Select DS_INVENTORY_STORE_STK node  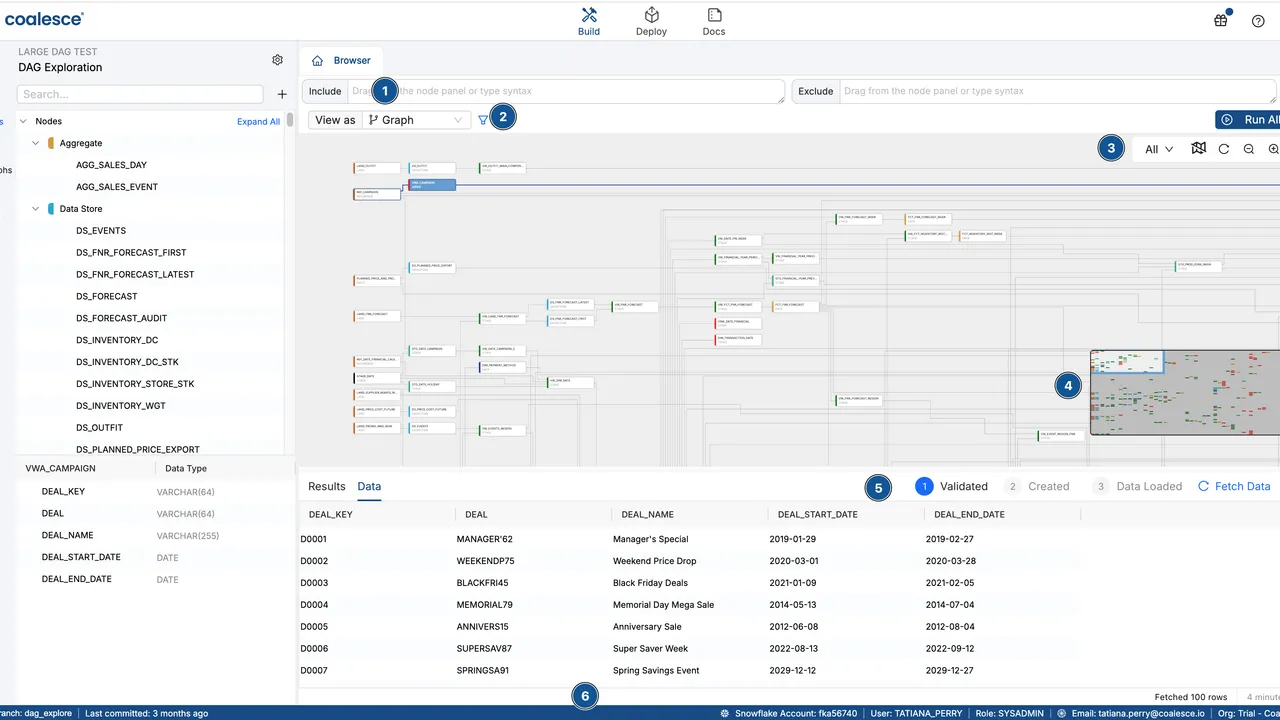tap(135, 384)
